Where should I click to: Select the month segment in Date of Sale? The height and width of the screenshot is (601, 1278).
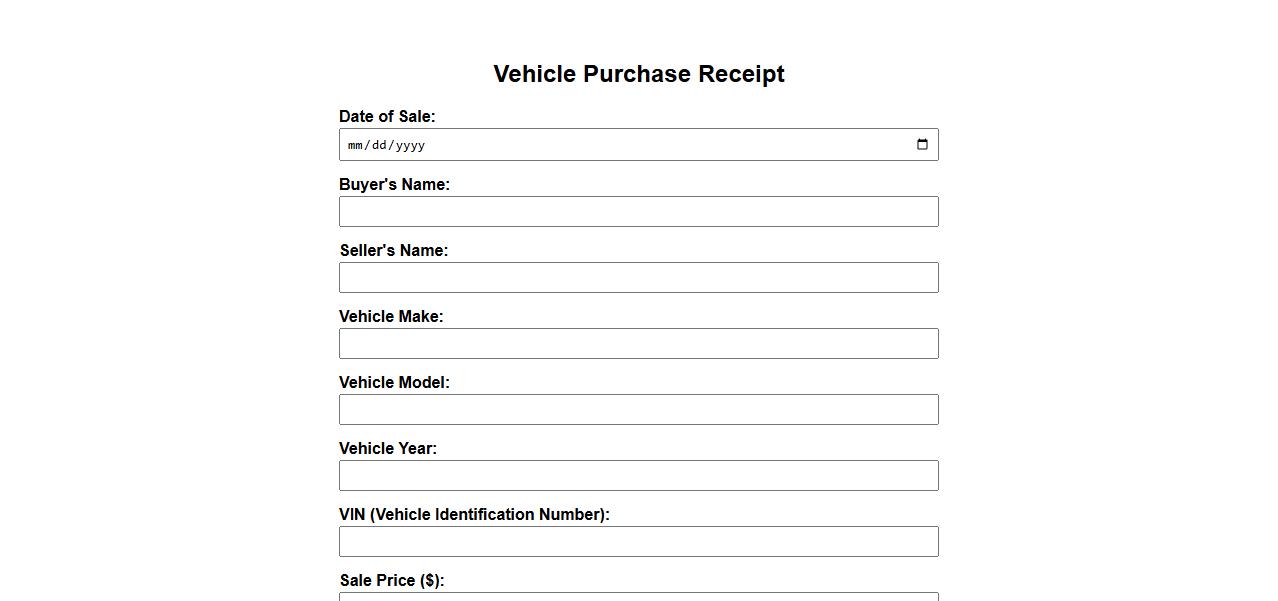coord(355,145)
